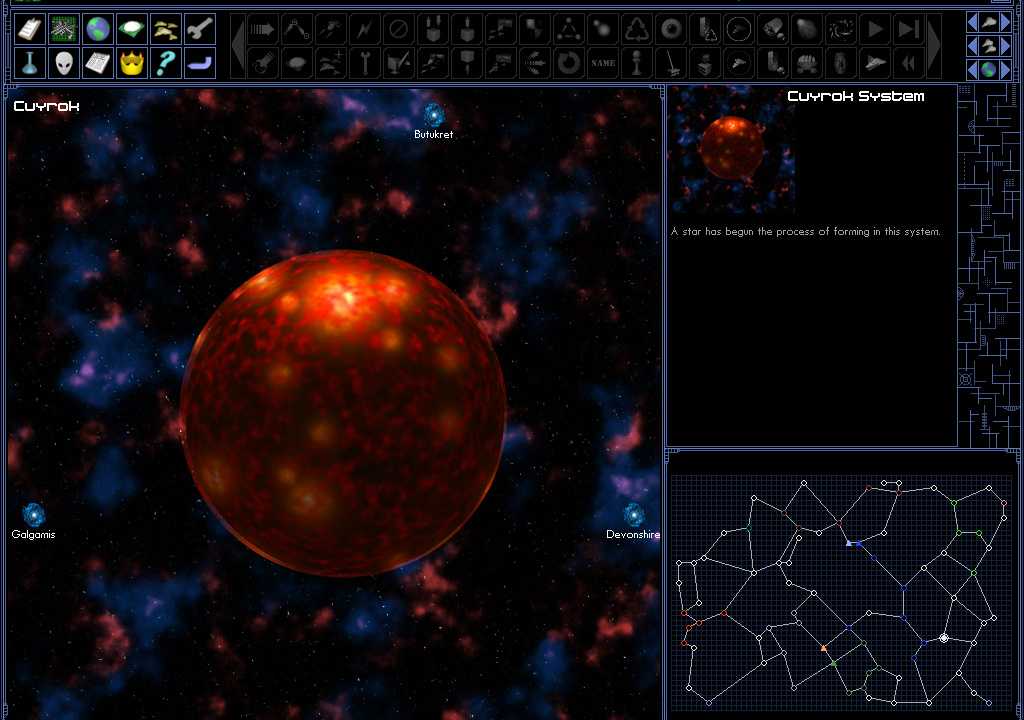Image resolution: width=1024 pixels, height=720 pixels.
Task: Click the clear orders no-entry icon
Action: pyautogui.click(x=399, y=28)
